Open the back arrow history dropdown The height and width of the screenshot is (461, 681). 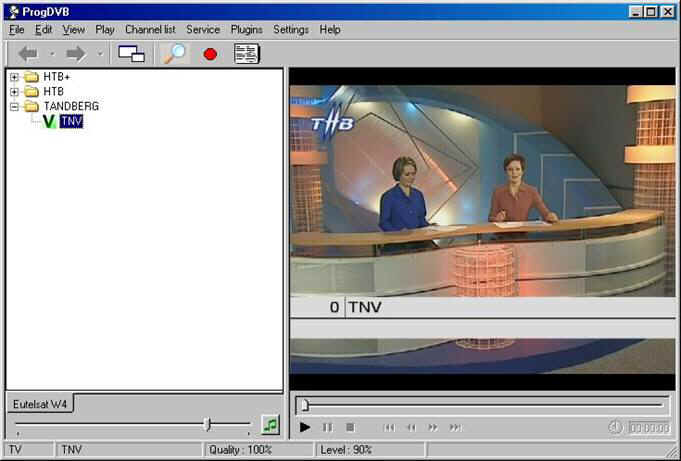point(52,54)
